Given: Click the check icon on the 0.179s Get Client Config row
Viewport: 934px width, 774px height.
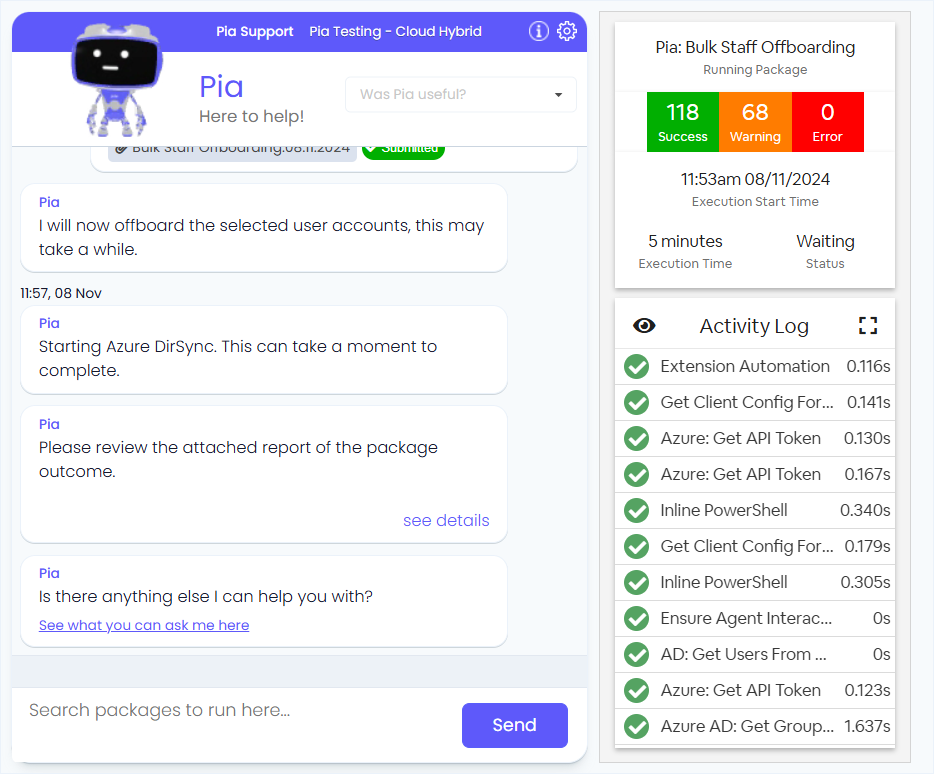Looking at the screenshot, I should pyautogui.click(x=637, y=546).
